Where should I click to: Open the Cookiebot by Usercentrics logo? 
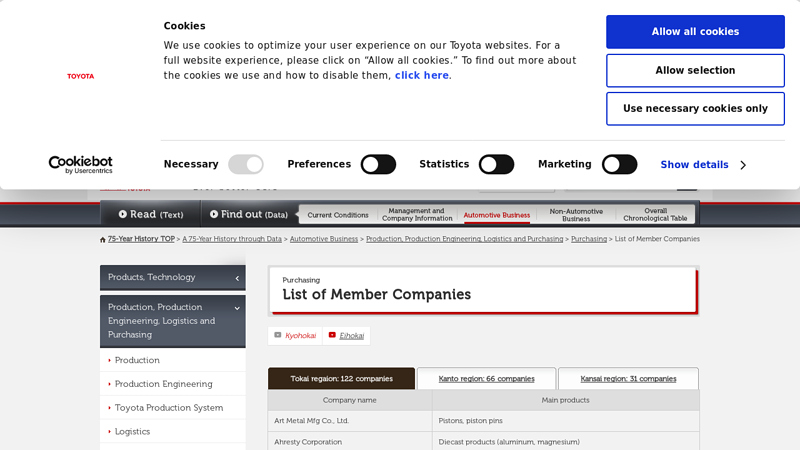pyautogui.click(x=80, y=164)
